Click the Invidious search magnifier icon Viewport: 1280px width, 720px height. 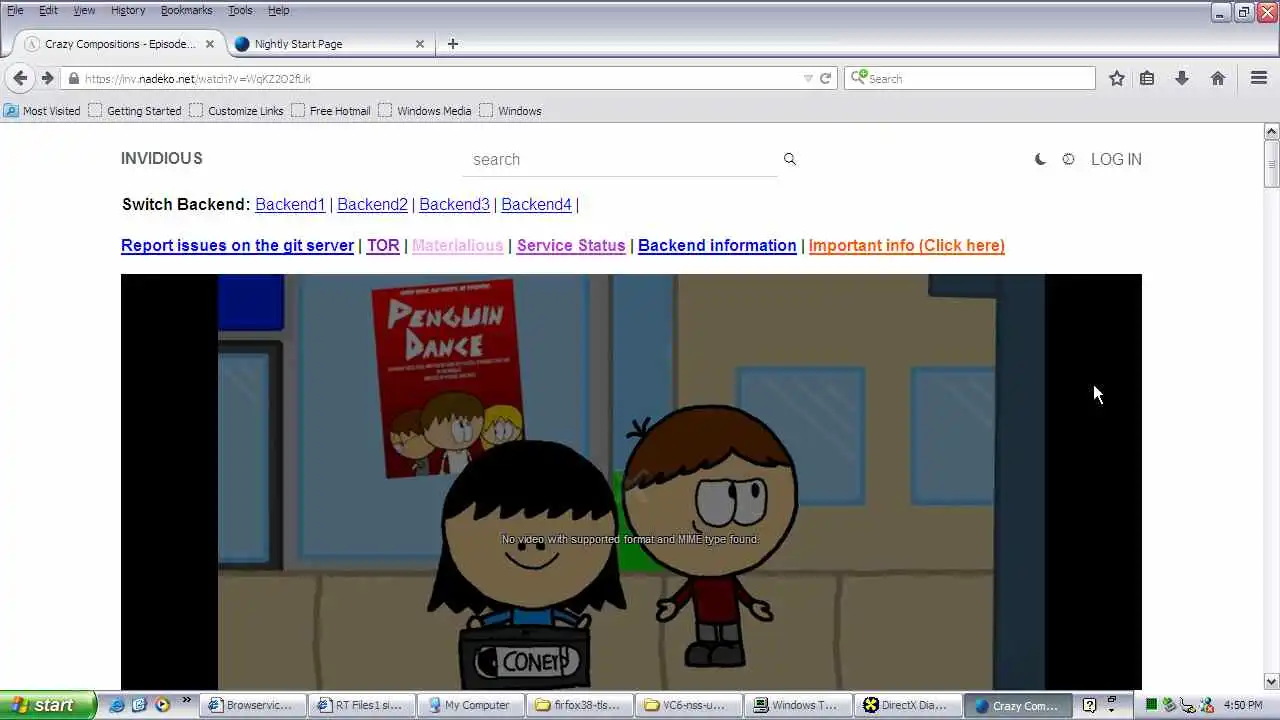790,159
